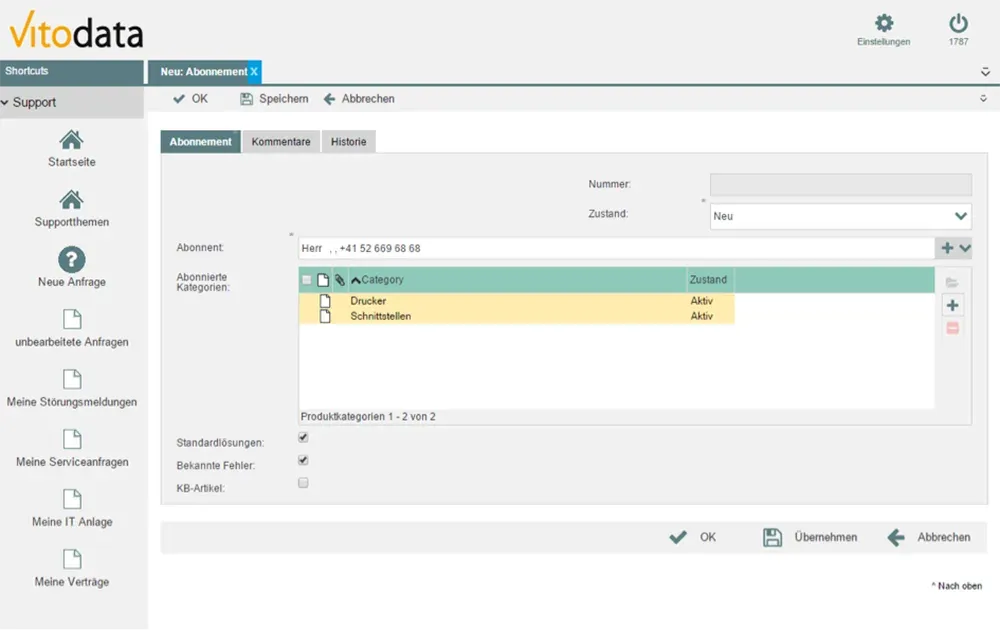Toggle select-all checkbox in category header

[x=307, y=280]
